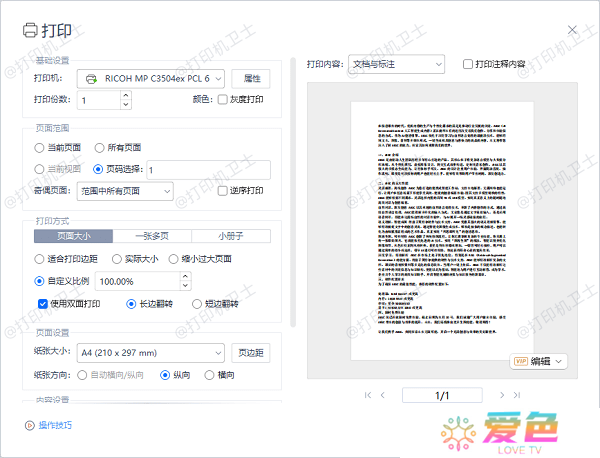Go to last preview page
The image size is (600, 458).
click(x=517, y=395)
